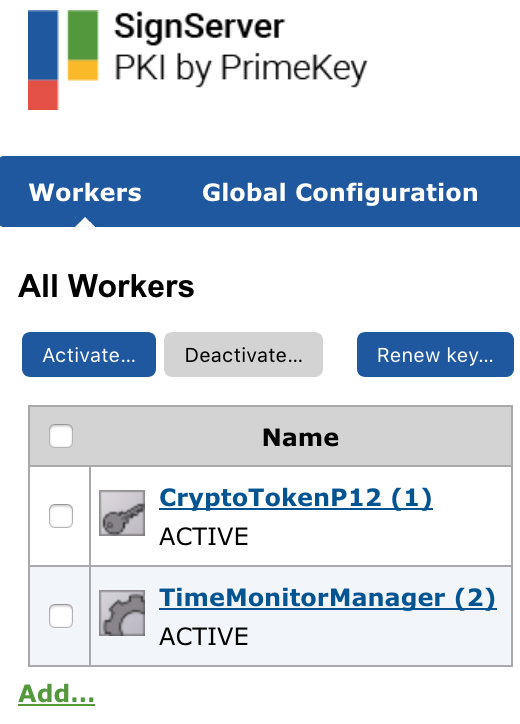Check the CryptoTokenP12 row checkbox
Viewport: 520px width, 724px height.
(61, 516)
